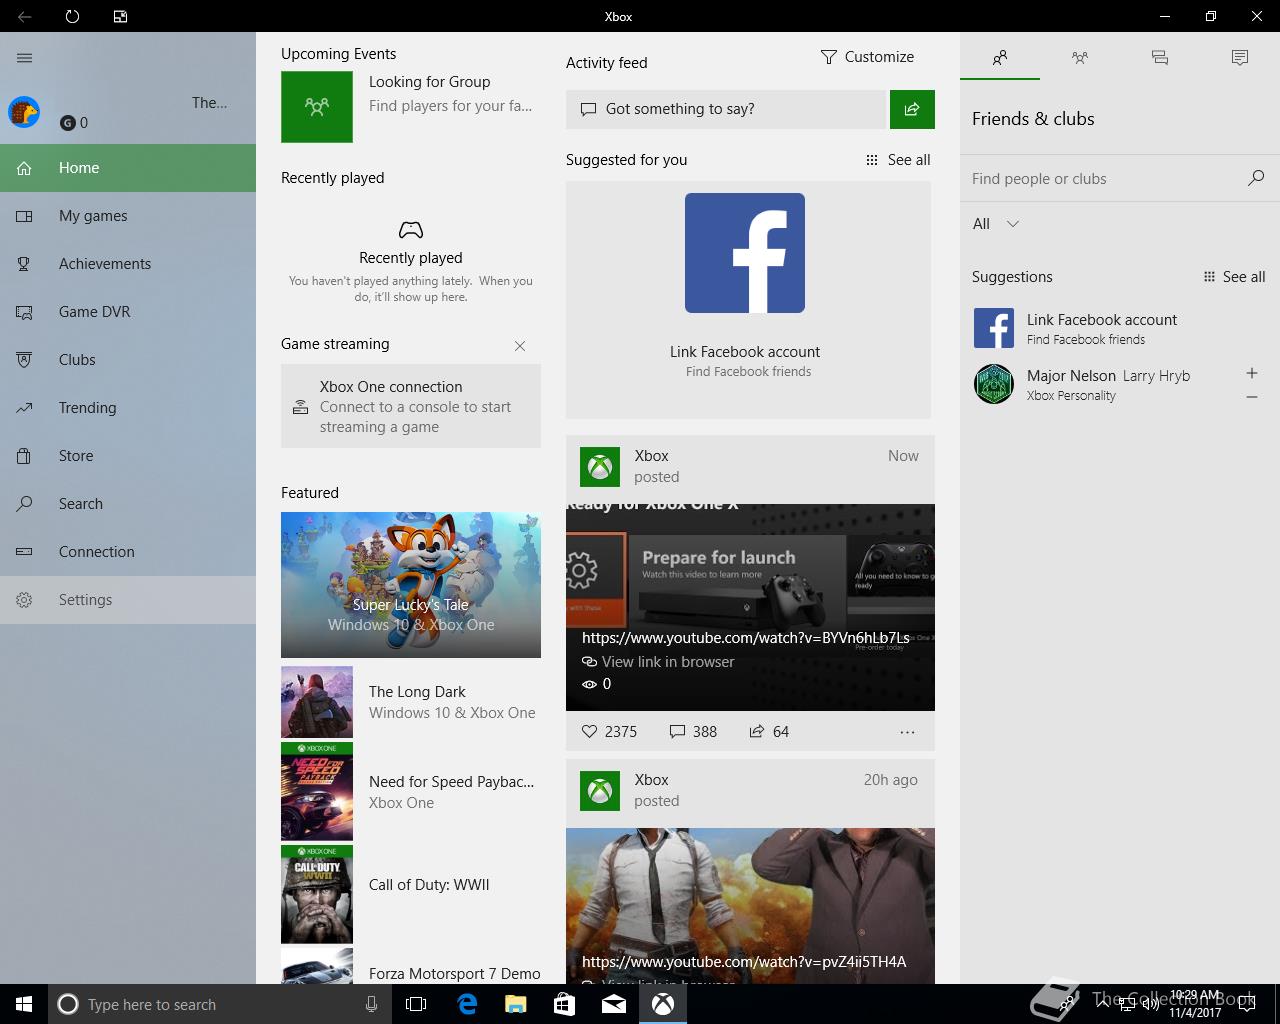Click See all for Suggested for you
The height and width of the screenshot is (1024, 1280).
tap(898, 160)
